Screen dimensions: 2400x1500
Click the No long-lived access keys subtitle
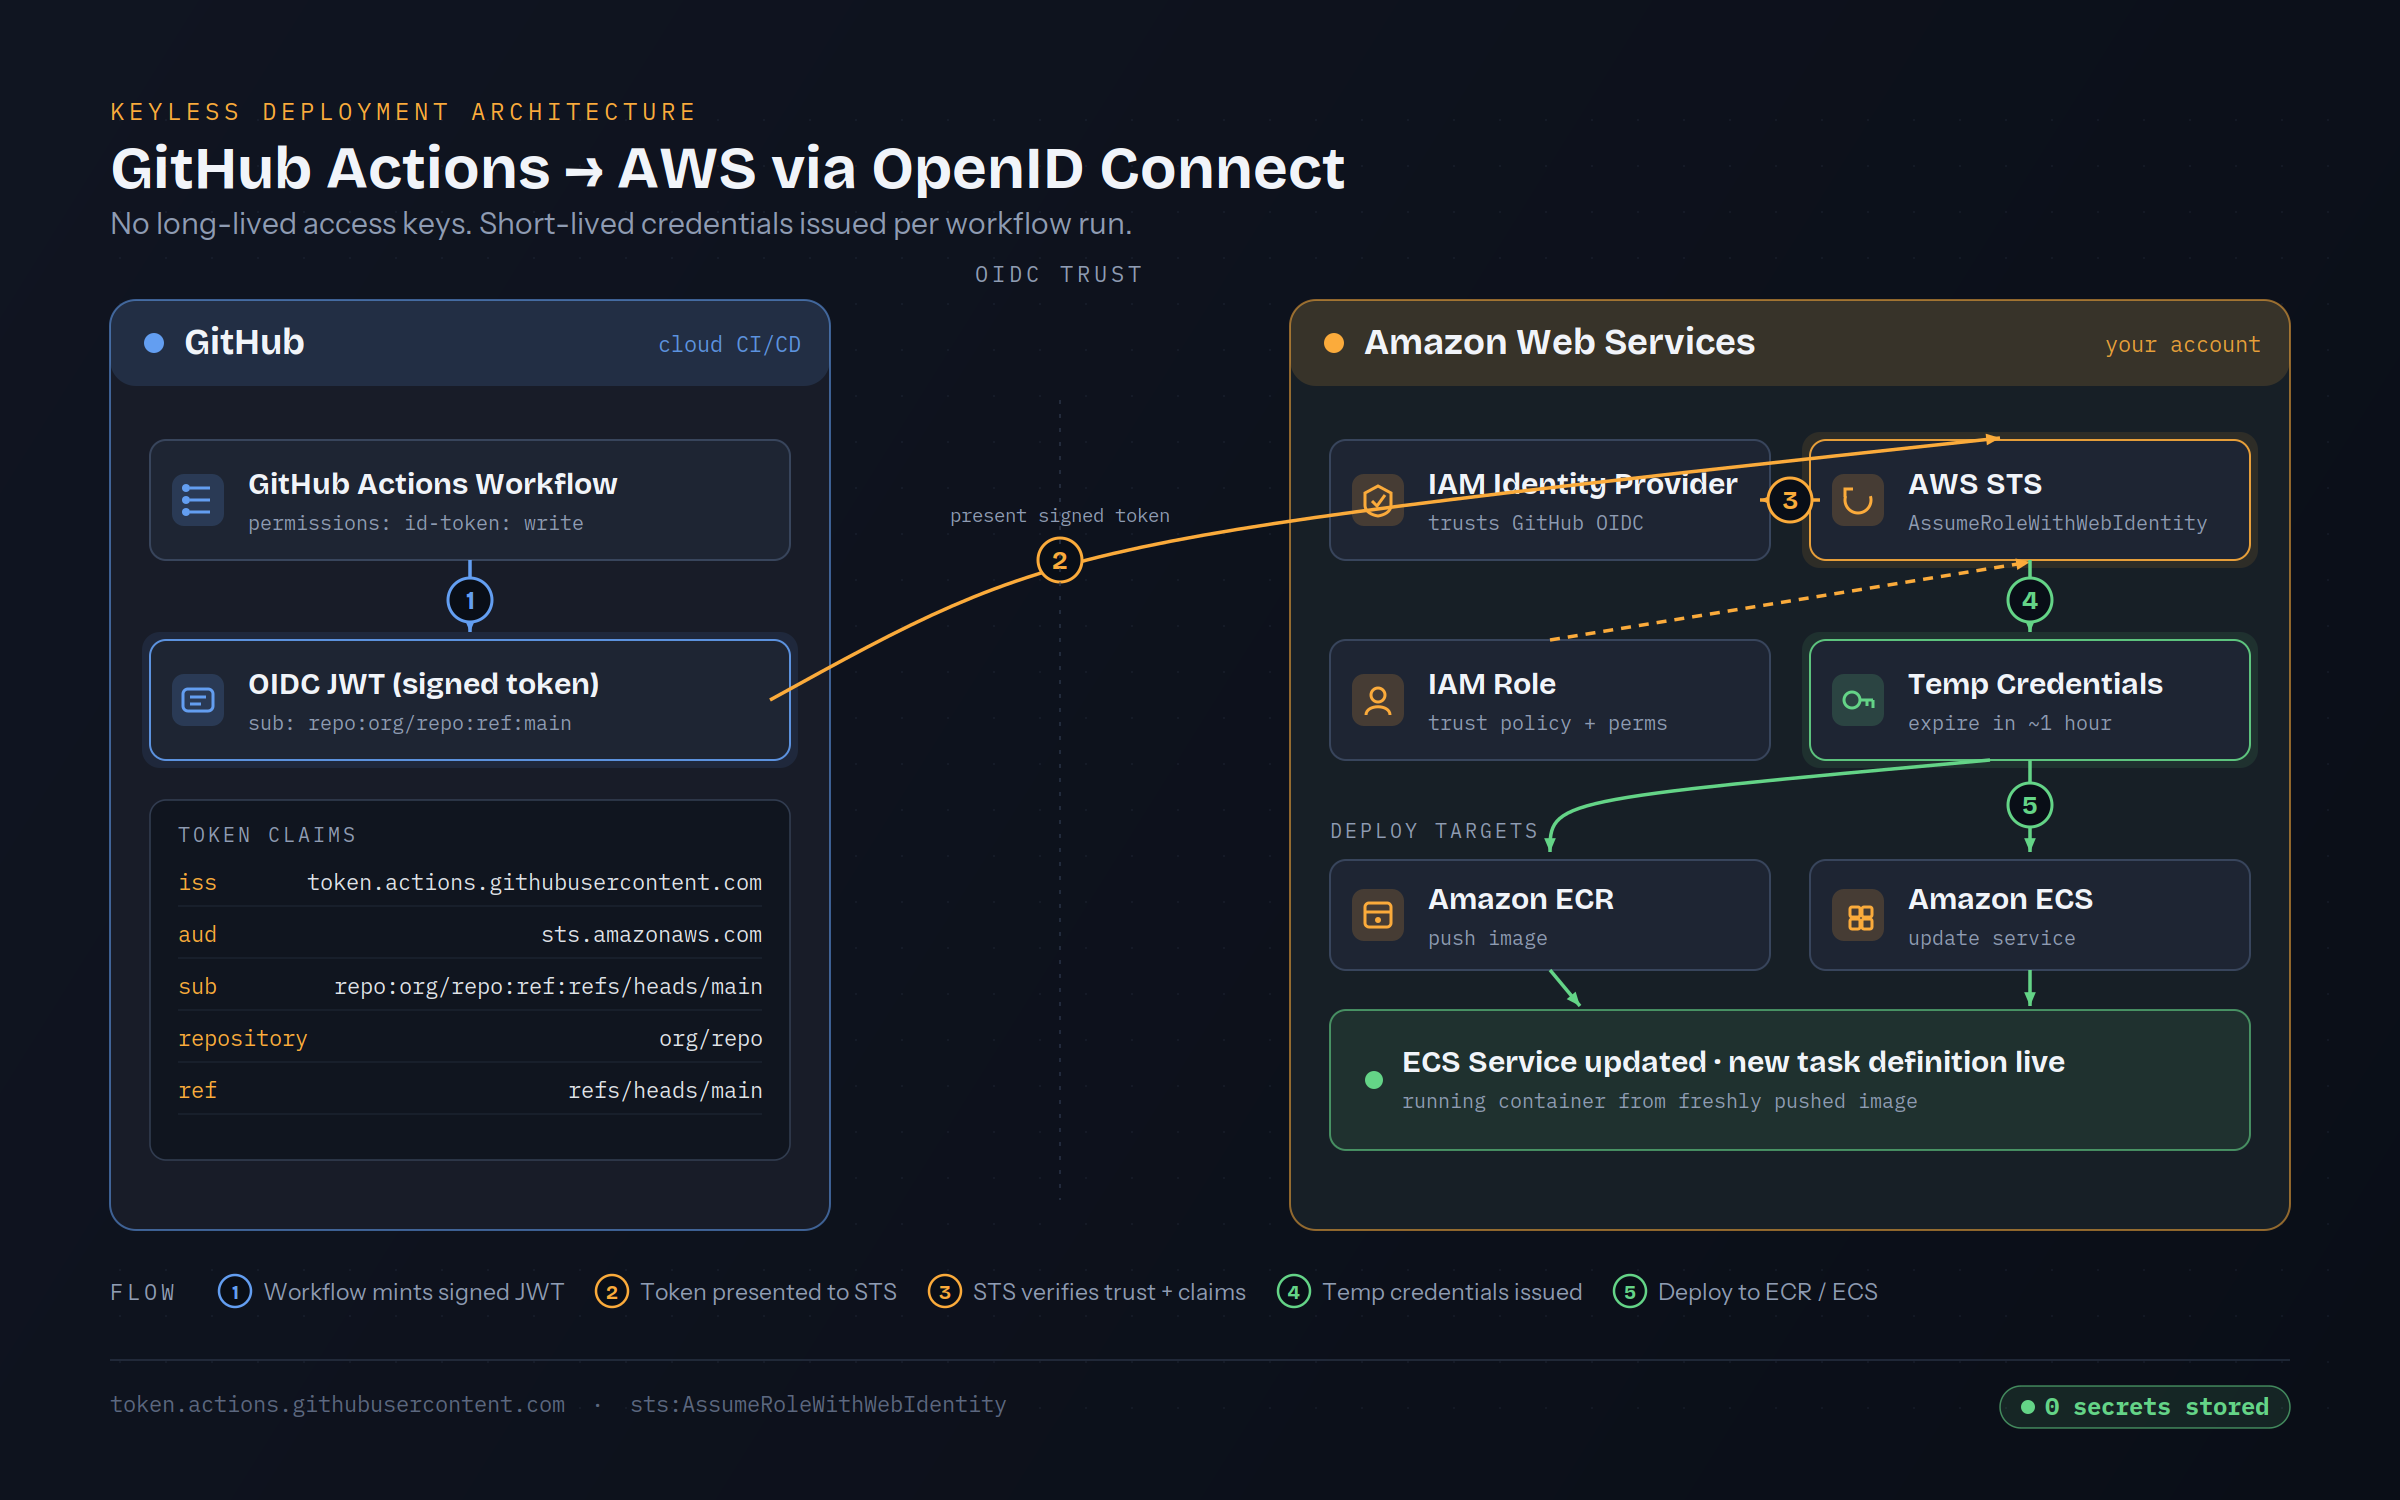point(621,223)
